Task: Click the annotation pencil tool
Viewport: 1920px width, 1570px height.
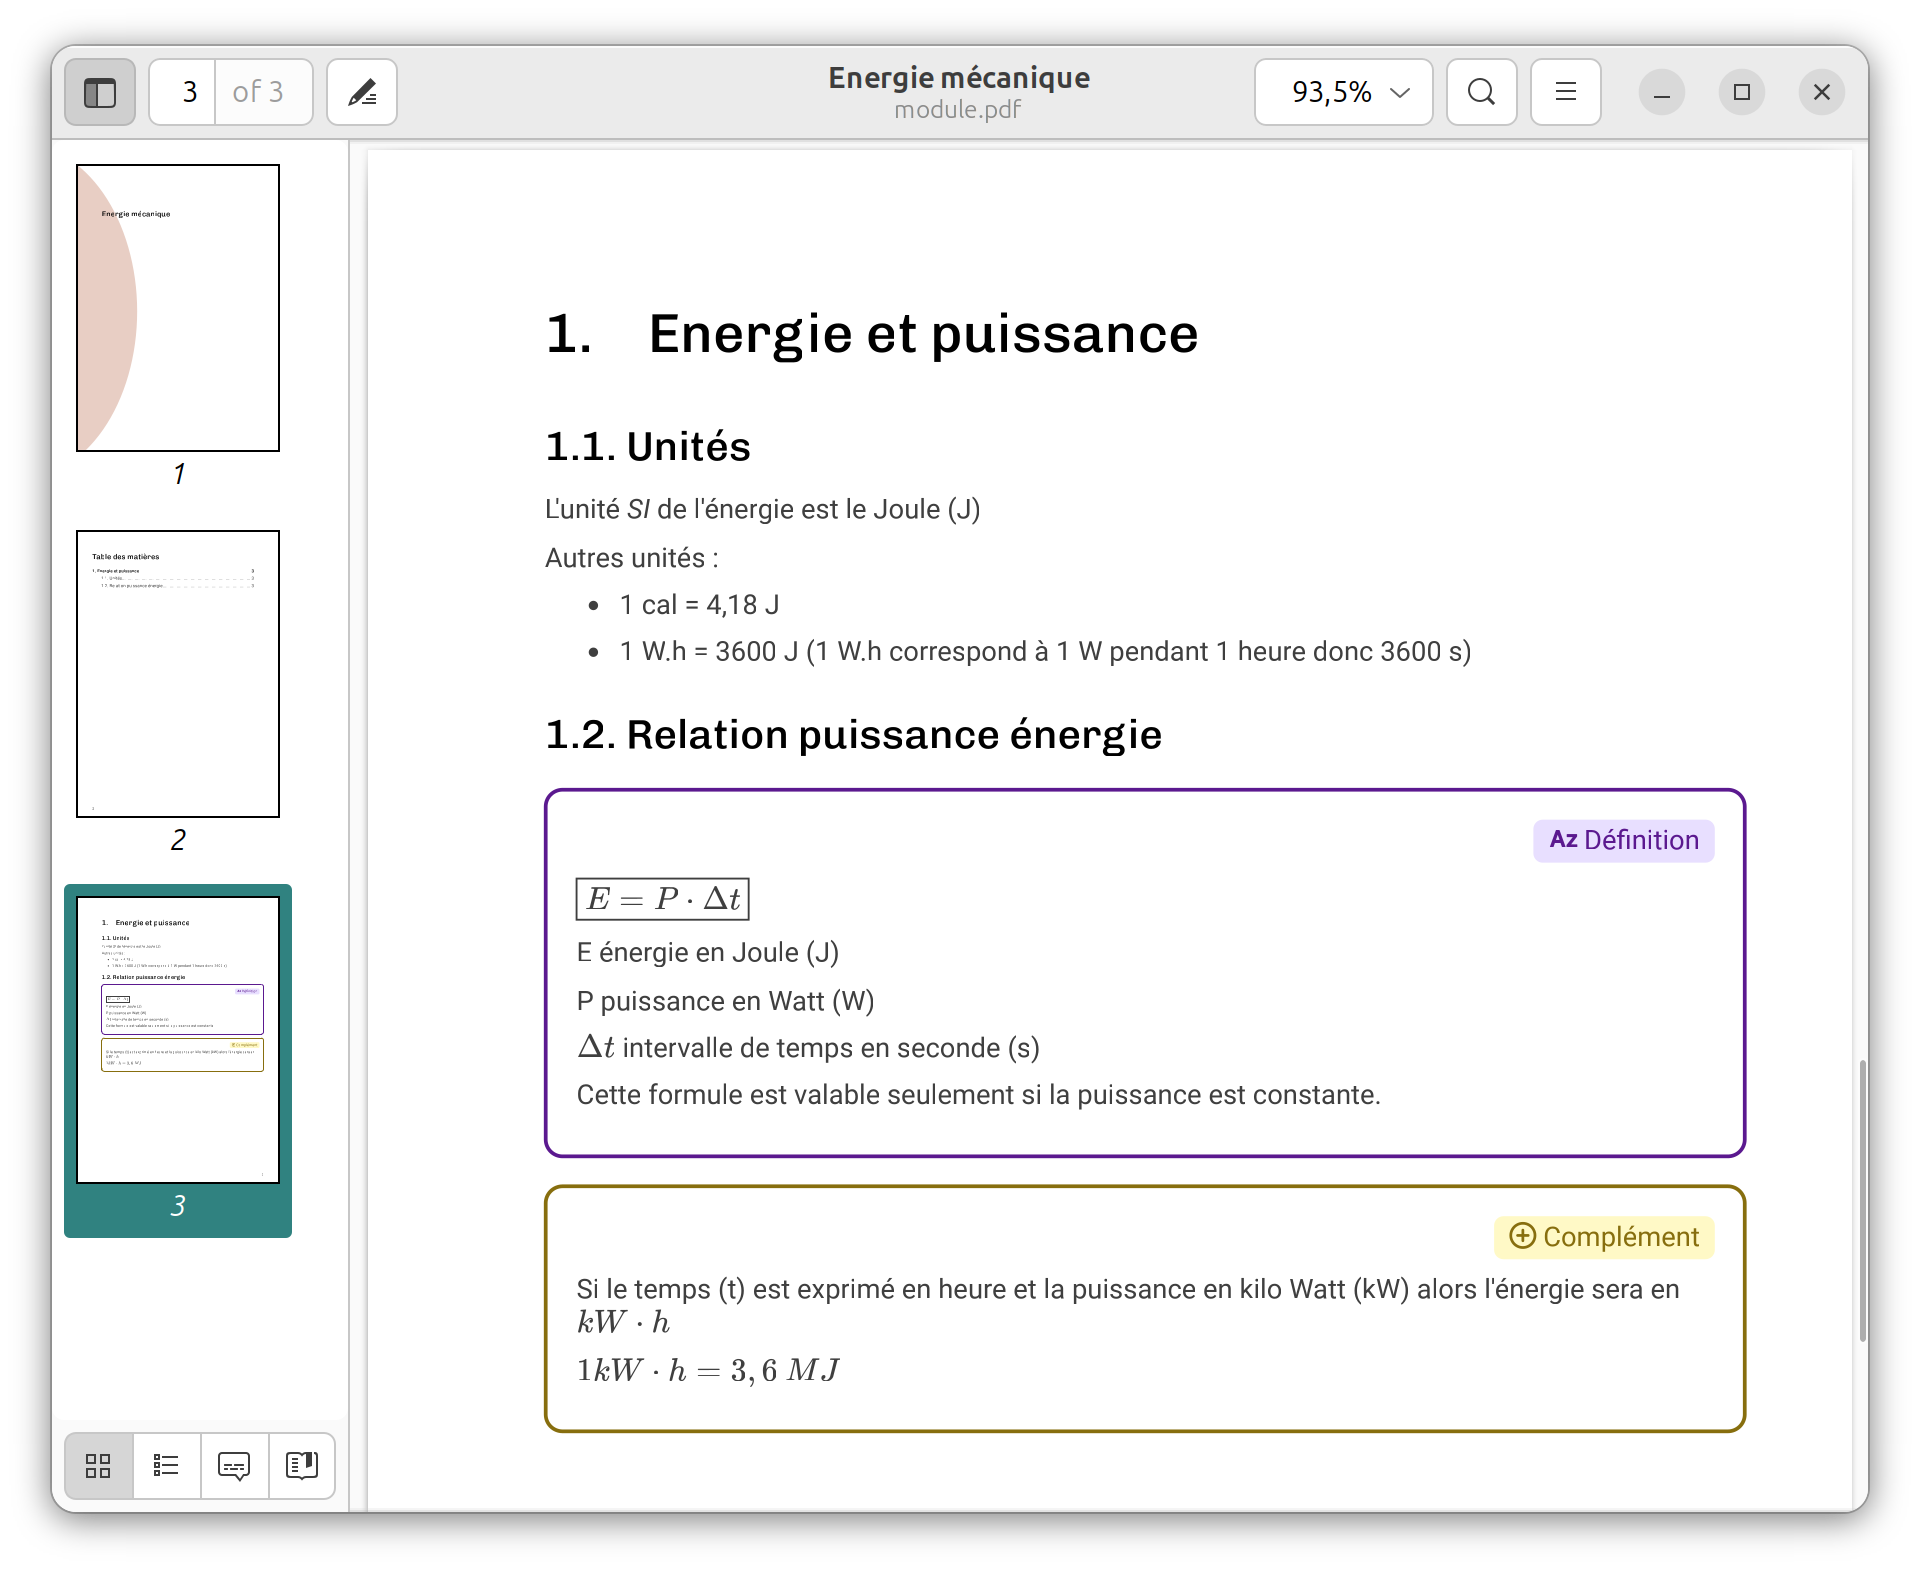Action: click(x=362, y=92)
